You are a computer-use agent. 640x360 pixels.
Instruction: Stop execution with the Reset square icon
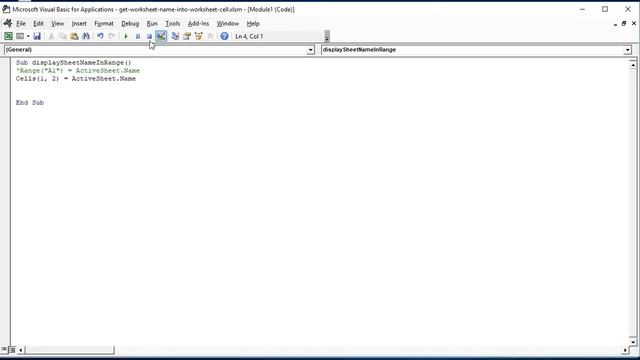[x=149, y=36]
